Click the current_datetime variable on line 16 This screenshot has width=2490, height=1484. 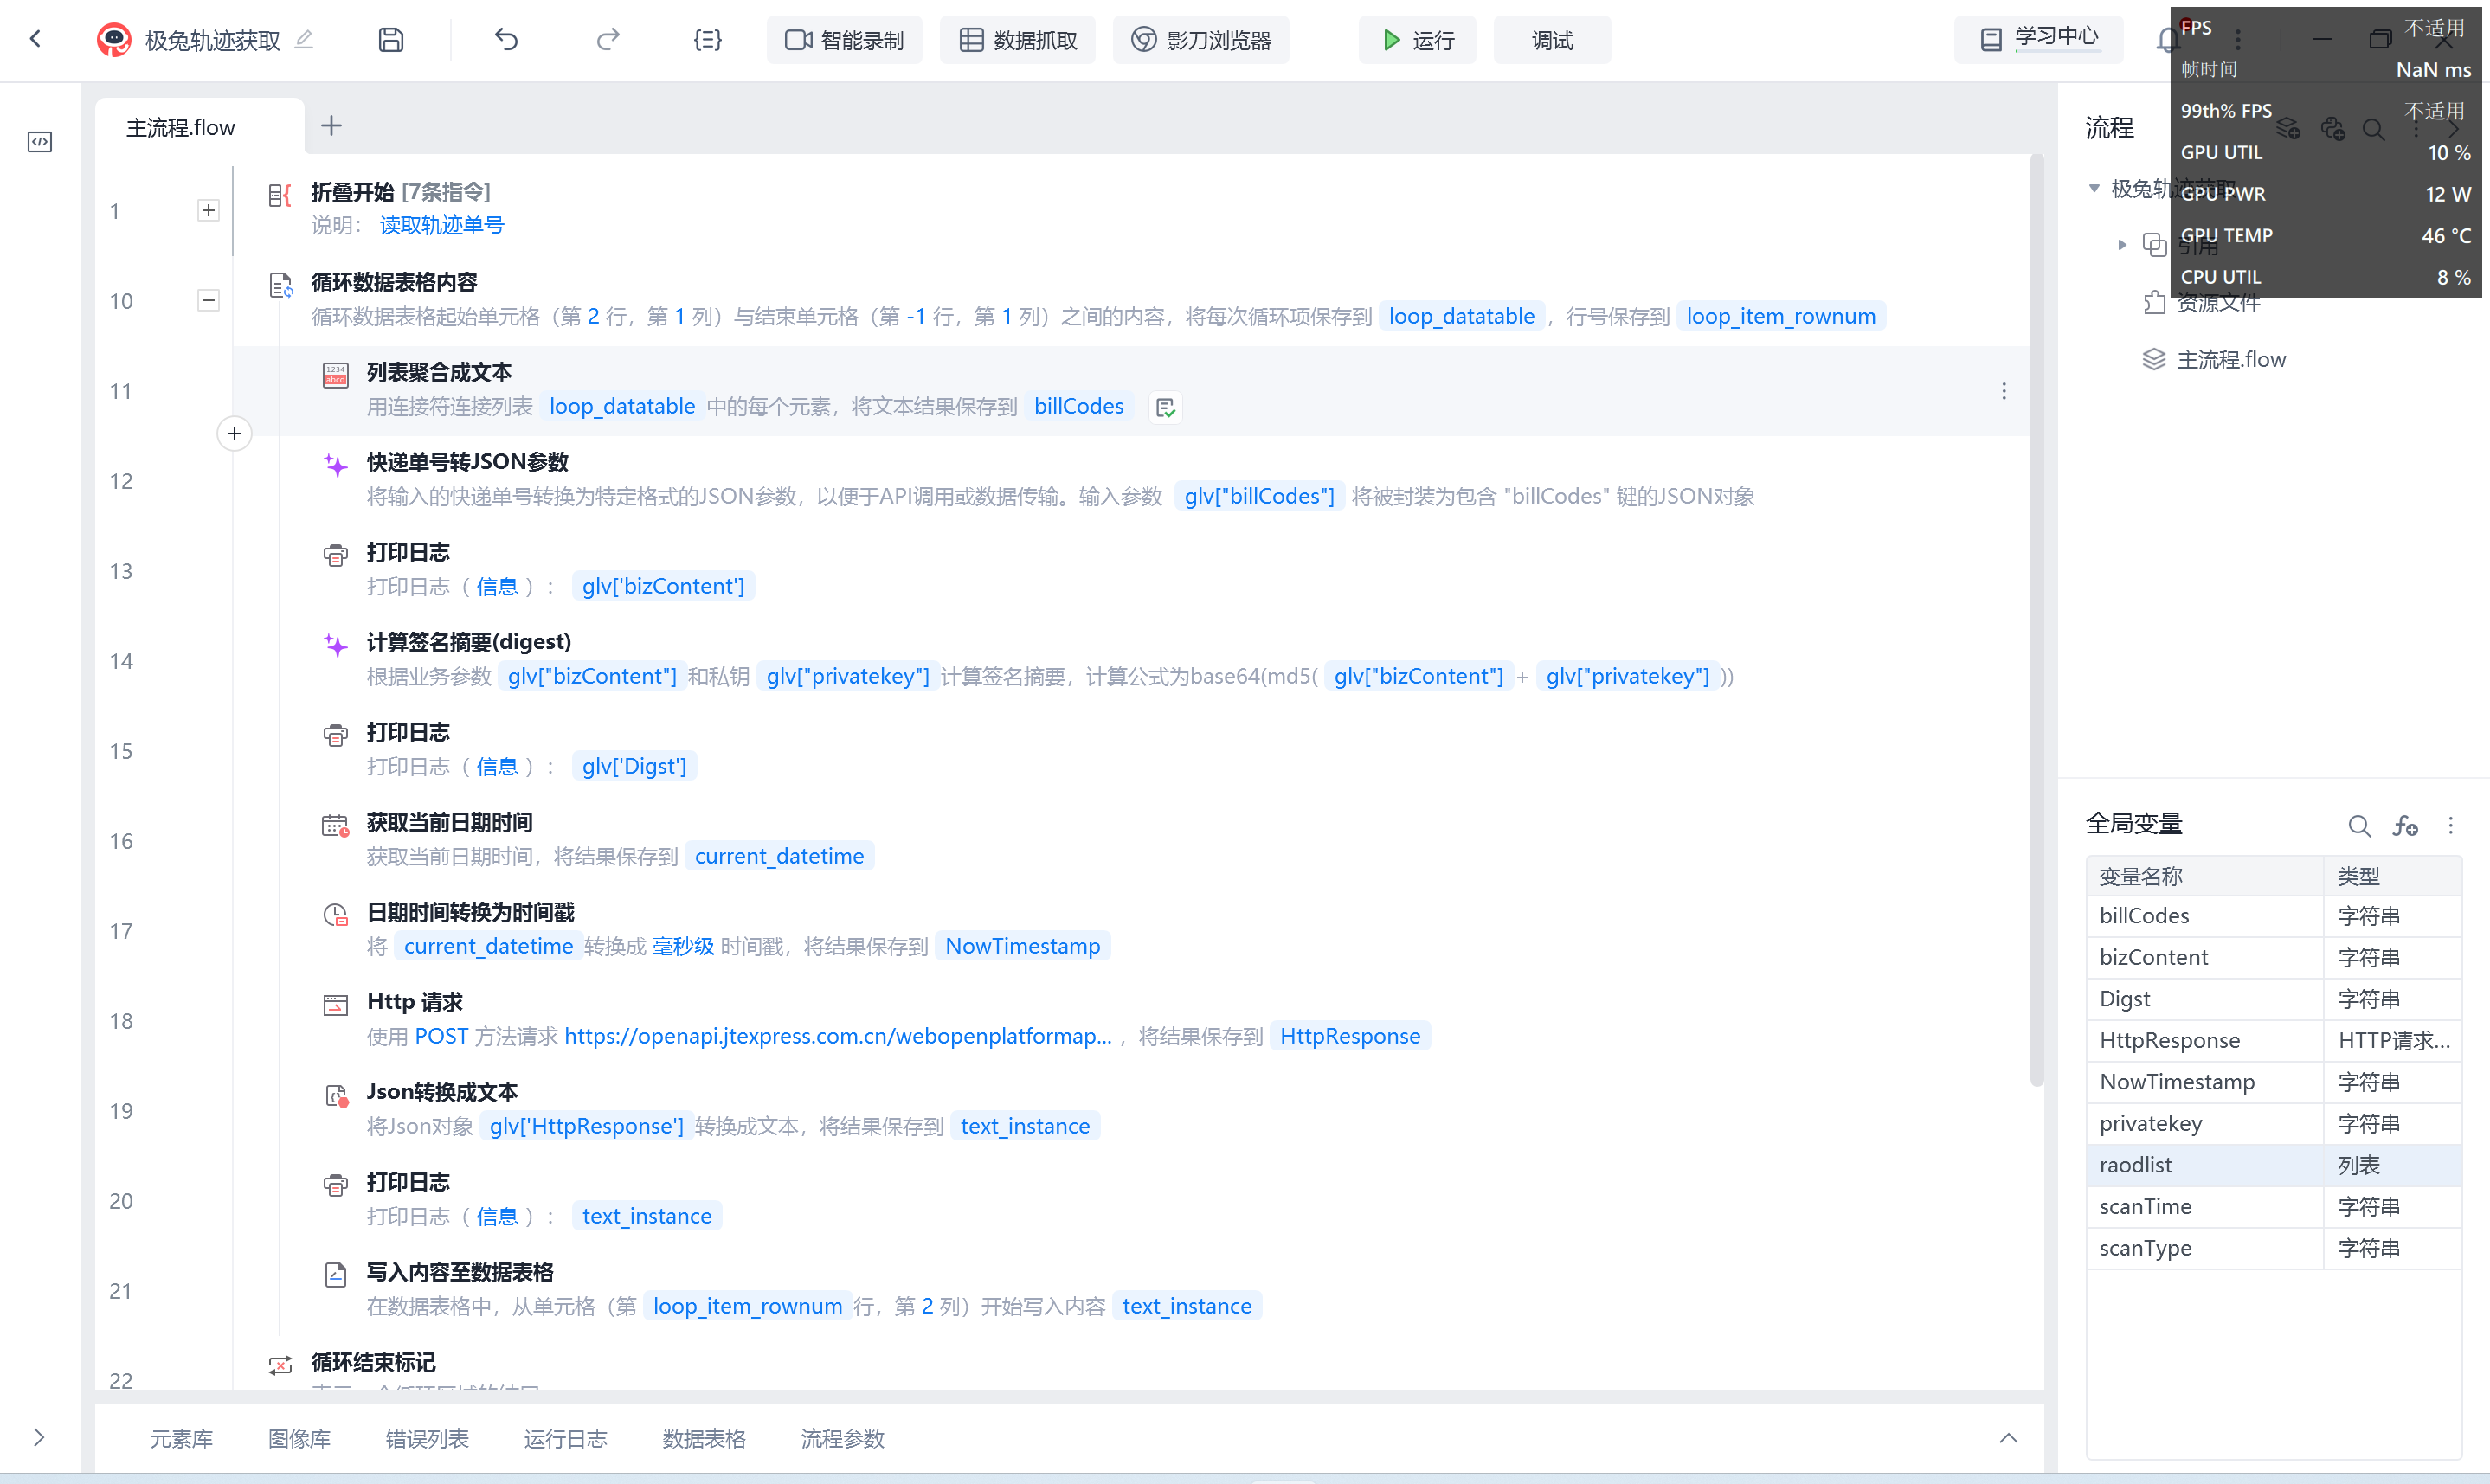pos(779,856)
